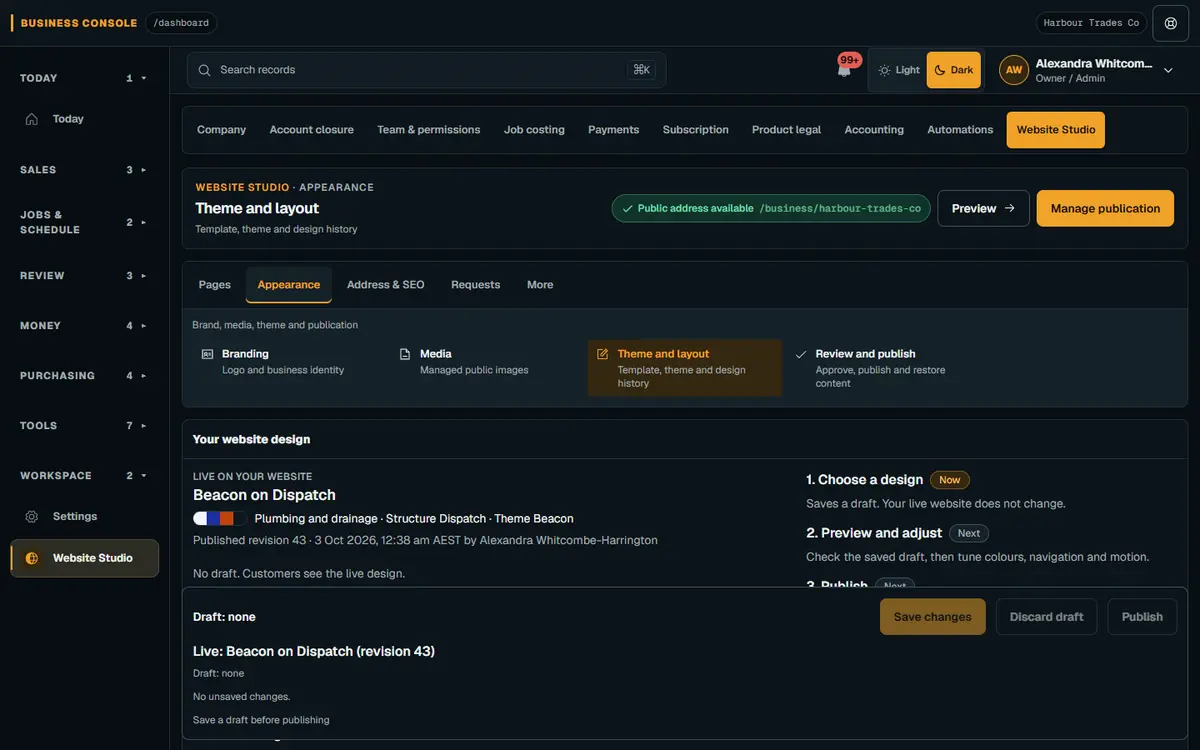Switch to the Address & SEO tab
The width and height of the screenshot is (1200, 750).
point(386,285)
